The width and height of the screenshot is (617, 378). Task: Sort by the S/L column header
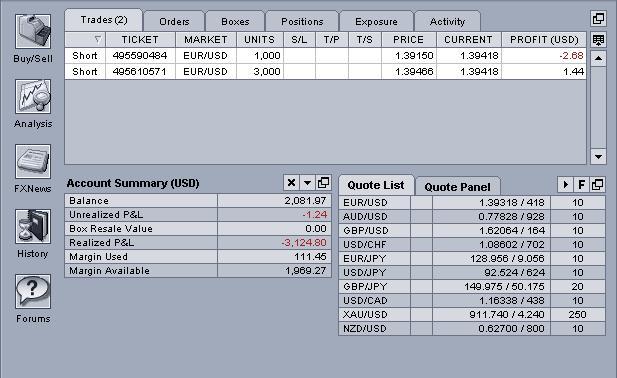pos(299,40)
